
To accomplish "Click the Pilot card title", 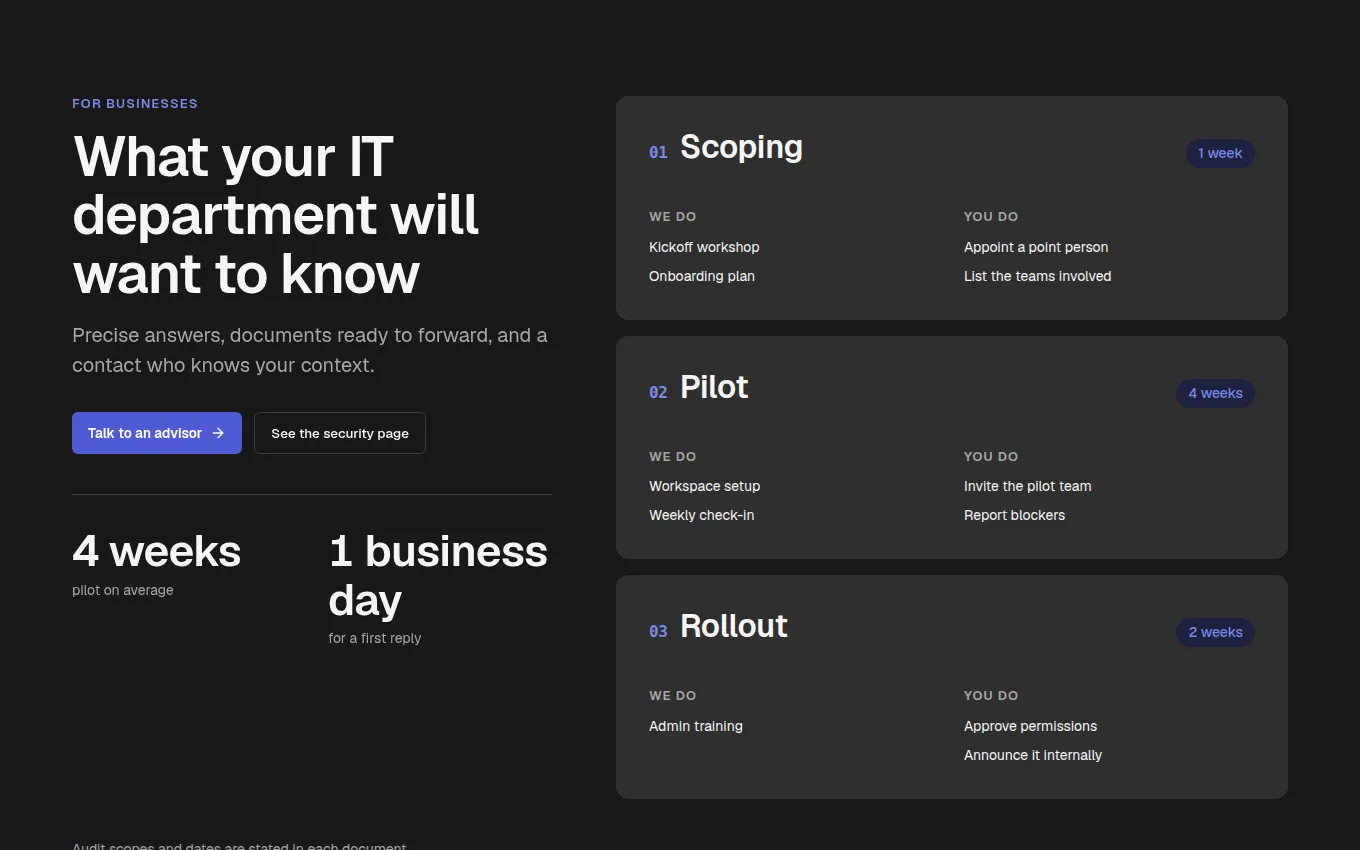I will (714, 387).
